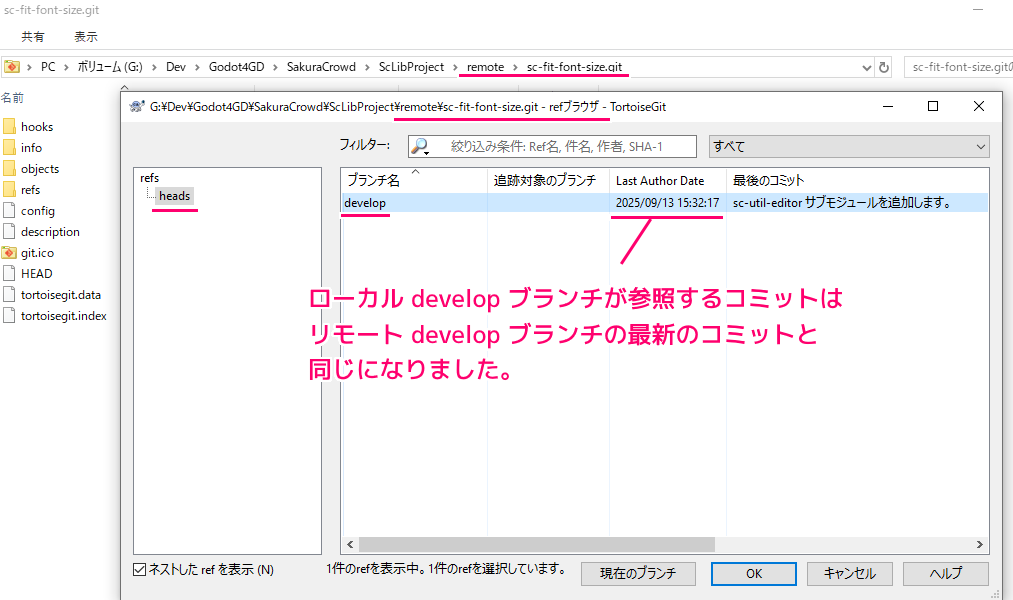Screen dimensions: 1013x600
Task: Click the objects folder icon
Action: coord(10,169)
